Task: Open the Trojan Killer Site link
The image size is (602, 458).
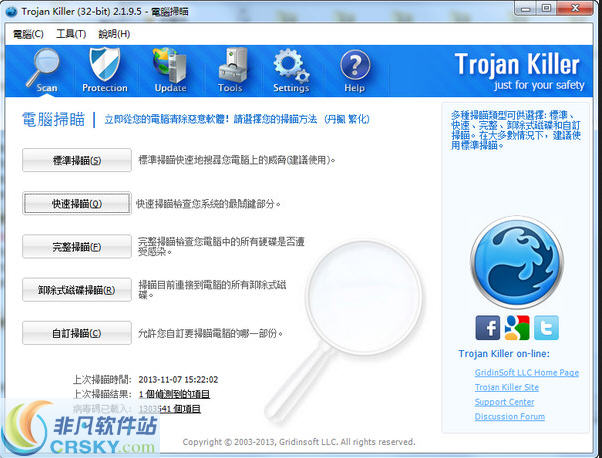Action: [x=506, y=387]
